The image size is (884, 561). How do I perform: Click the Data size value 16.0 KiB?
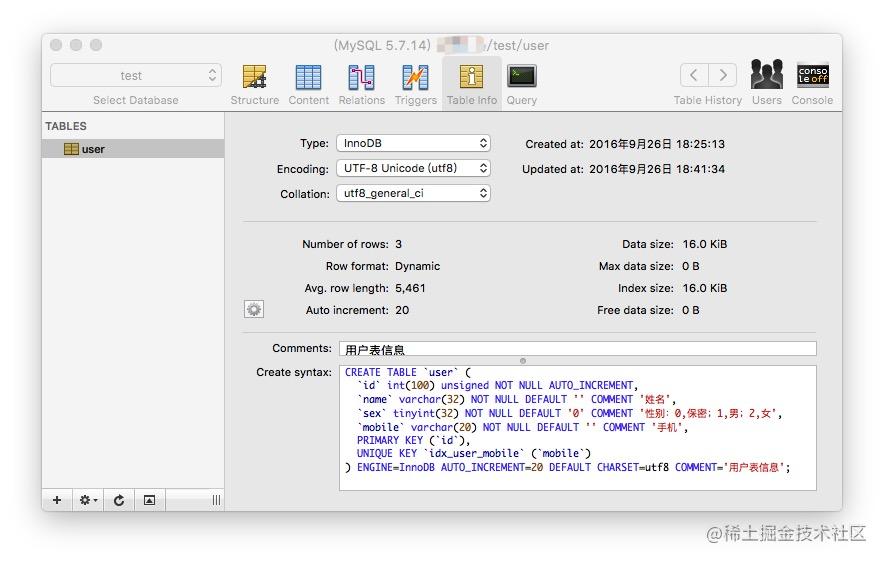click(705, 244)
